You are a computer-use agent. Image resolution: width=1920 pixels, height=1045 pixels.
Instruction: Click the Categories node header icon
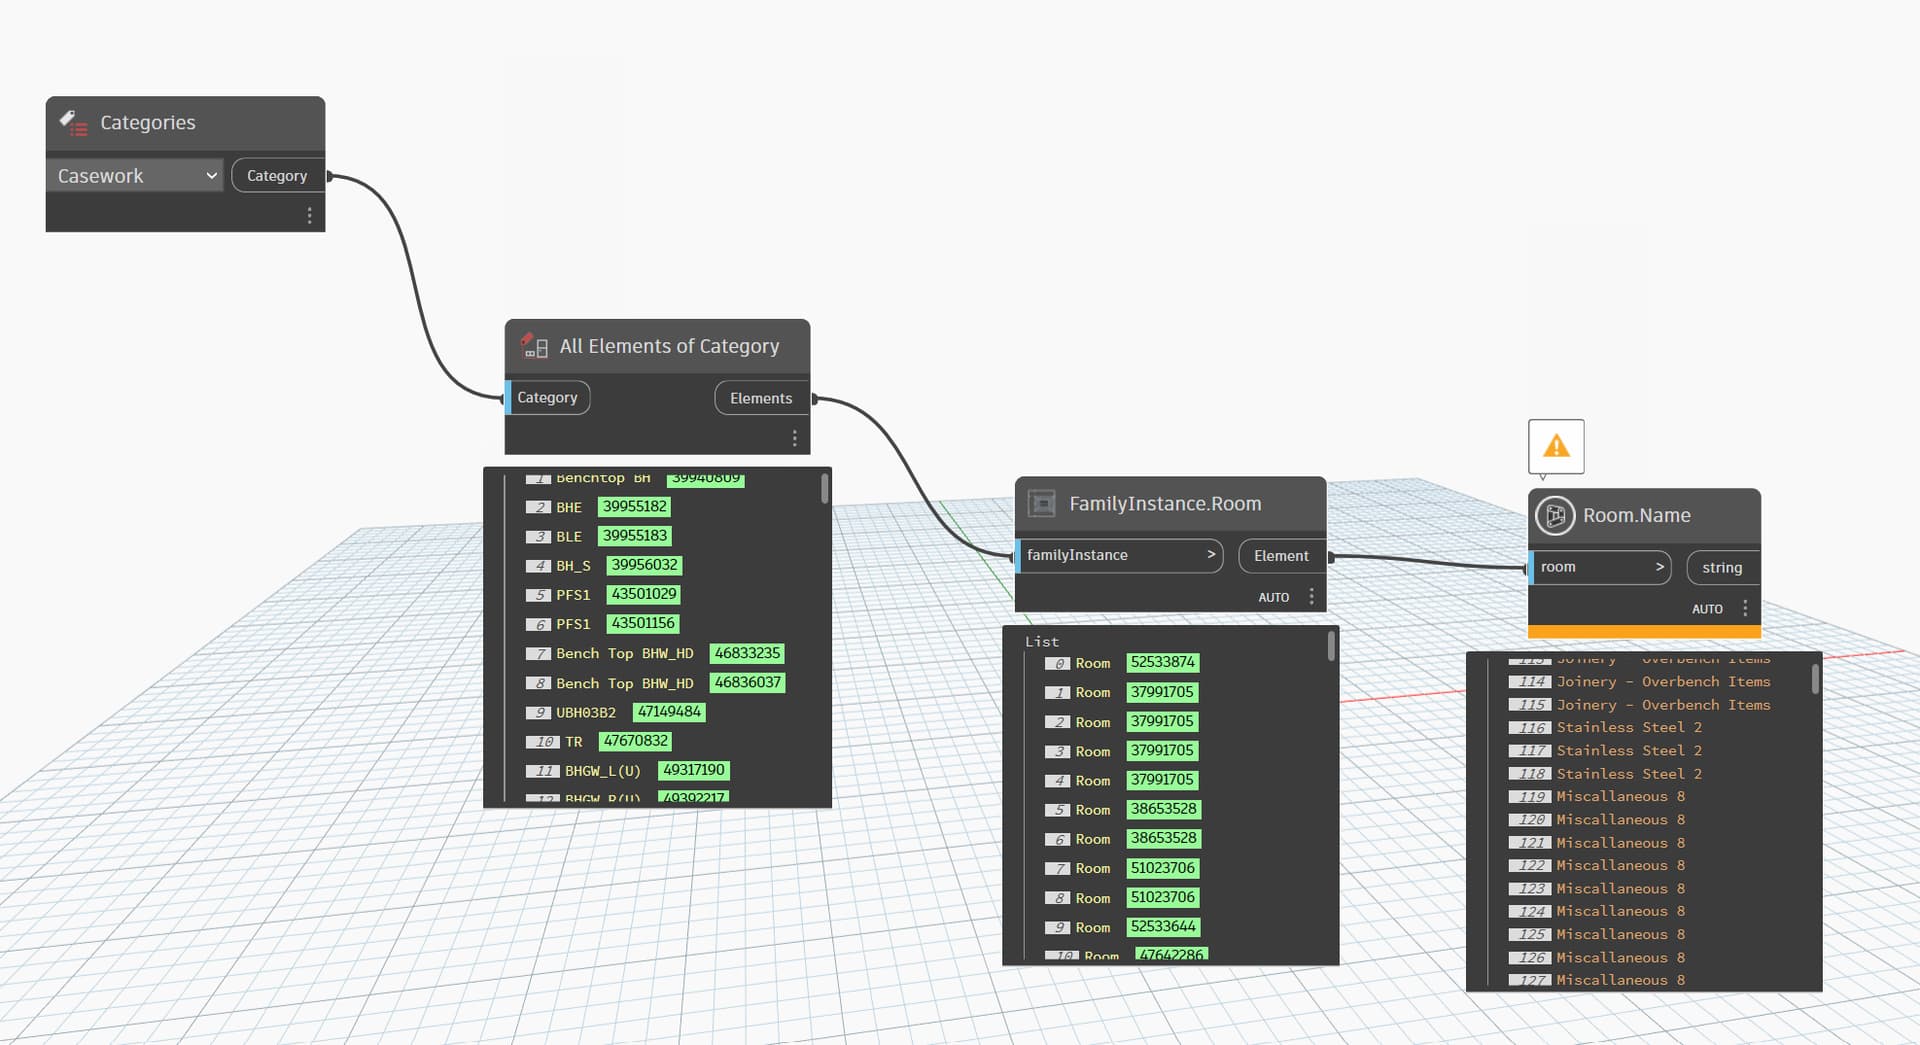(72, 123)
